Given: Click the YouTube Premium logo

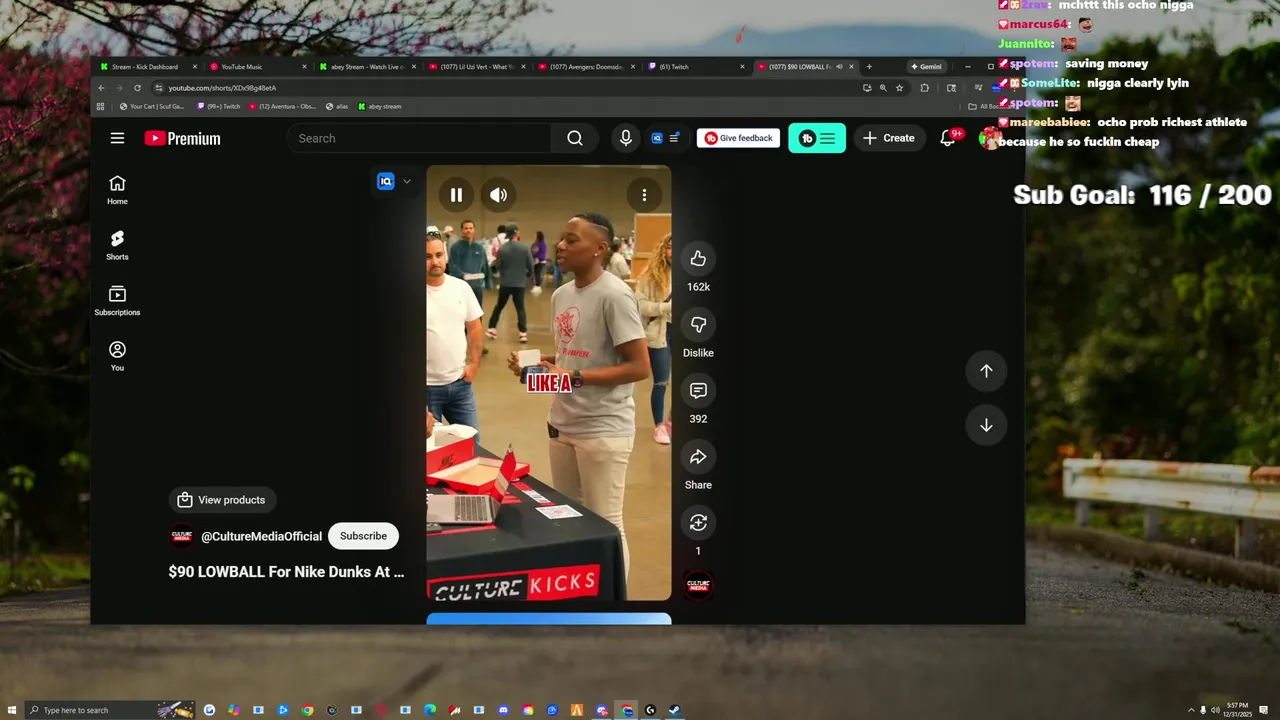Looking at the screenshot, I should click(x=182, y=138).
